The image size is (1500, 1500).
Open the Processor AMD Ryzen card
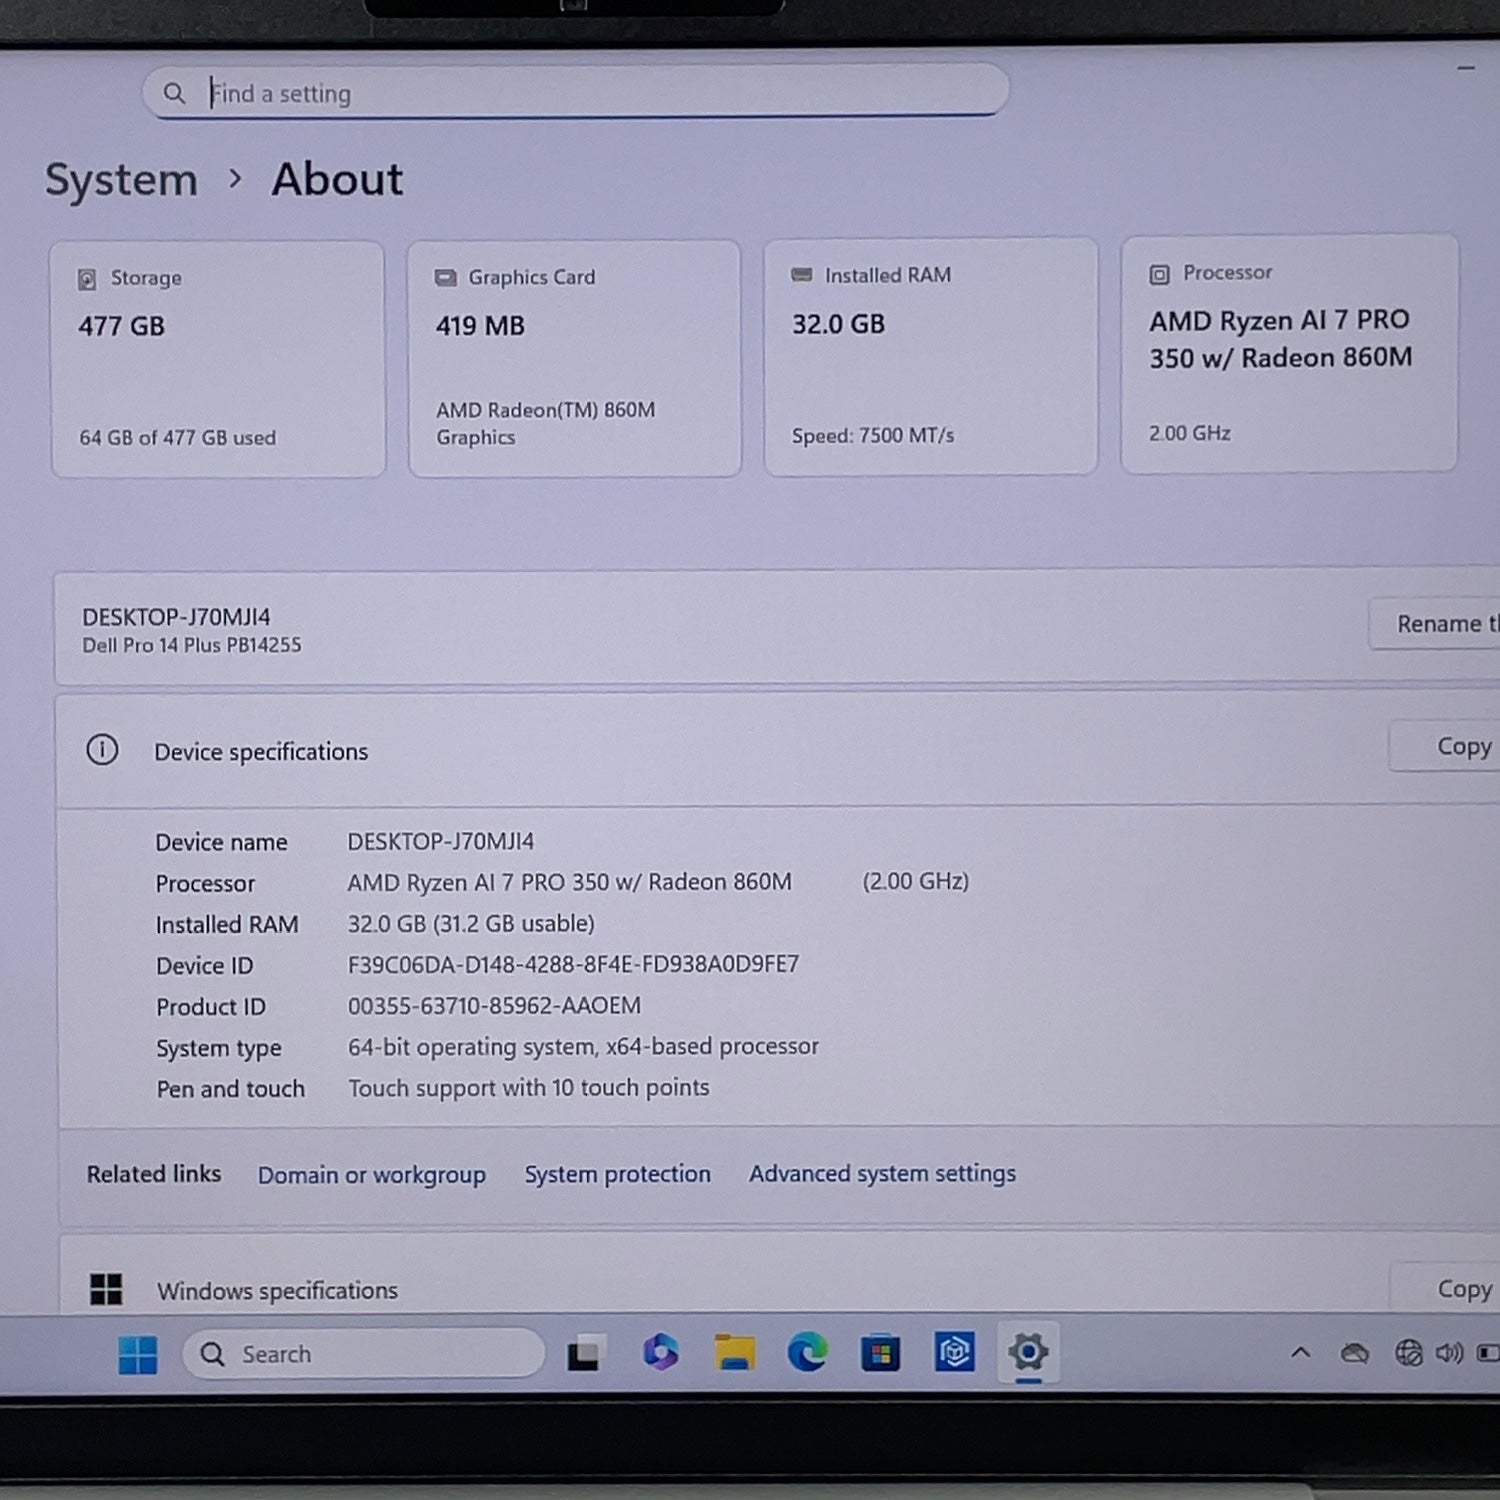(x=1288, y=353)
